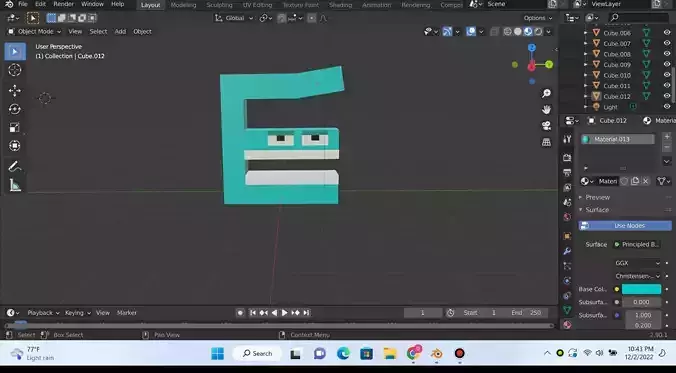This screenshot has width=676, height=373.
Task: Click the navigation gizmo Y axis
Action: pos(549,65)
